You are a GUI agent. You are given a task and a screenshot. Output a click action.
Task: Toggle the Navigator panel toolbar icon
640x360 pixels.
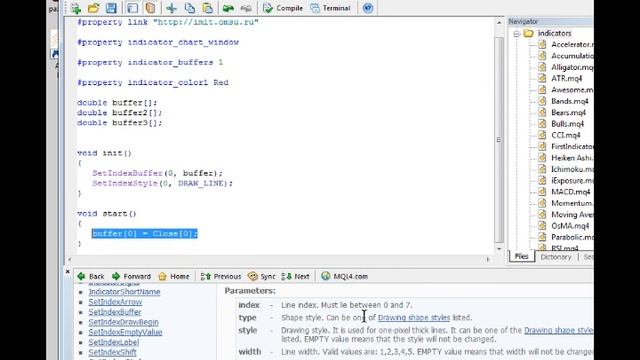pyautogui.click(x=133, y=8)
